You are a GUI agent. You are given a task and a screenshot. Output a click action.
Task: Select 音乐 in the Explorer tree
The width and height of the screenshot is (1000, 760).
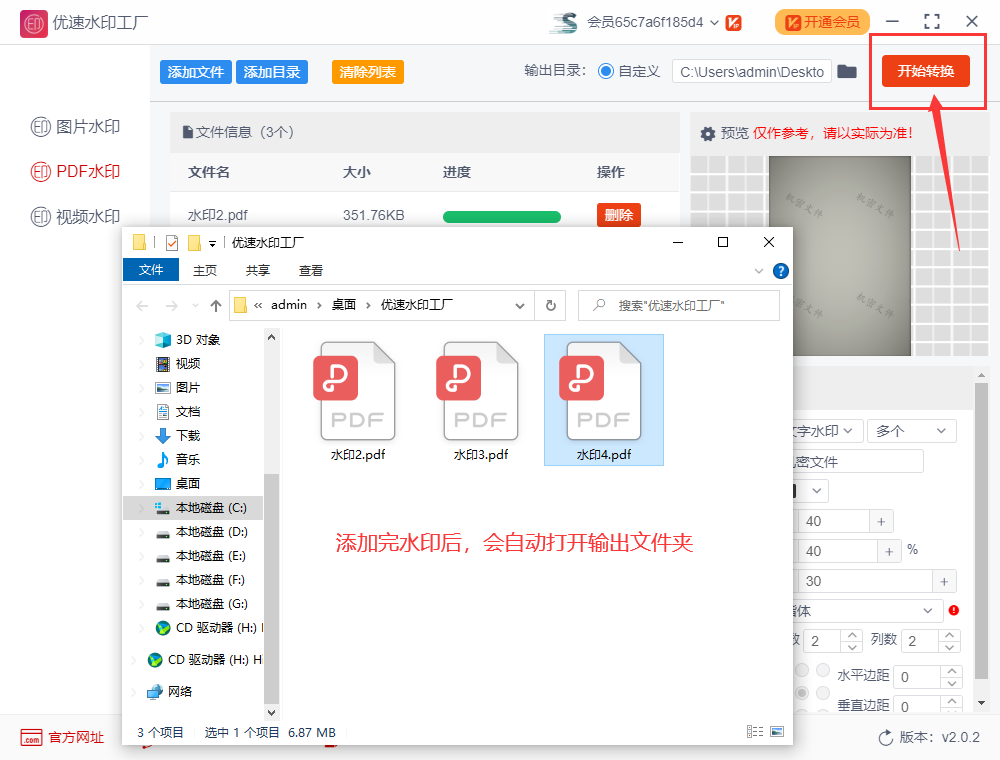[x=188, y=460]
